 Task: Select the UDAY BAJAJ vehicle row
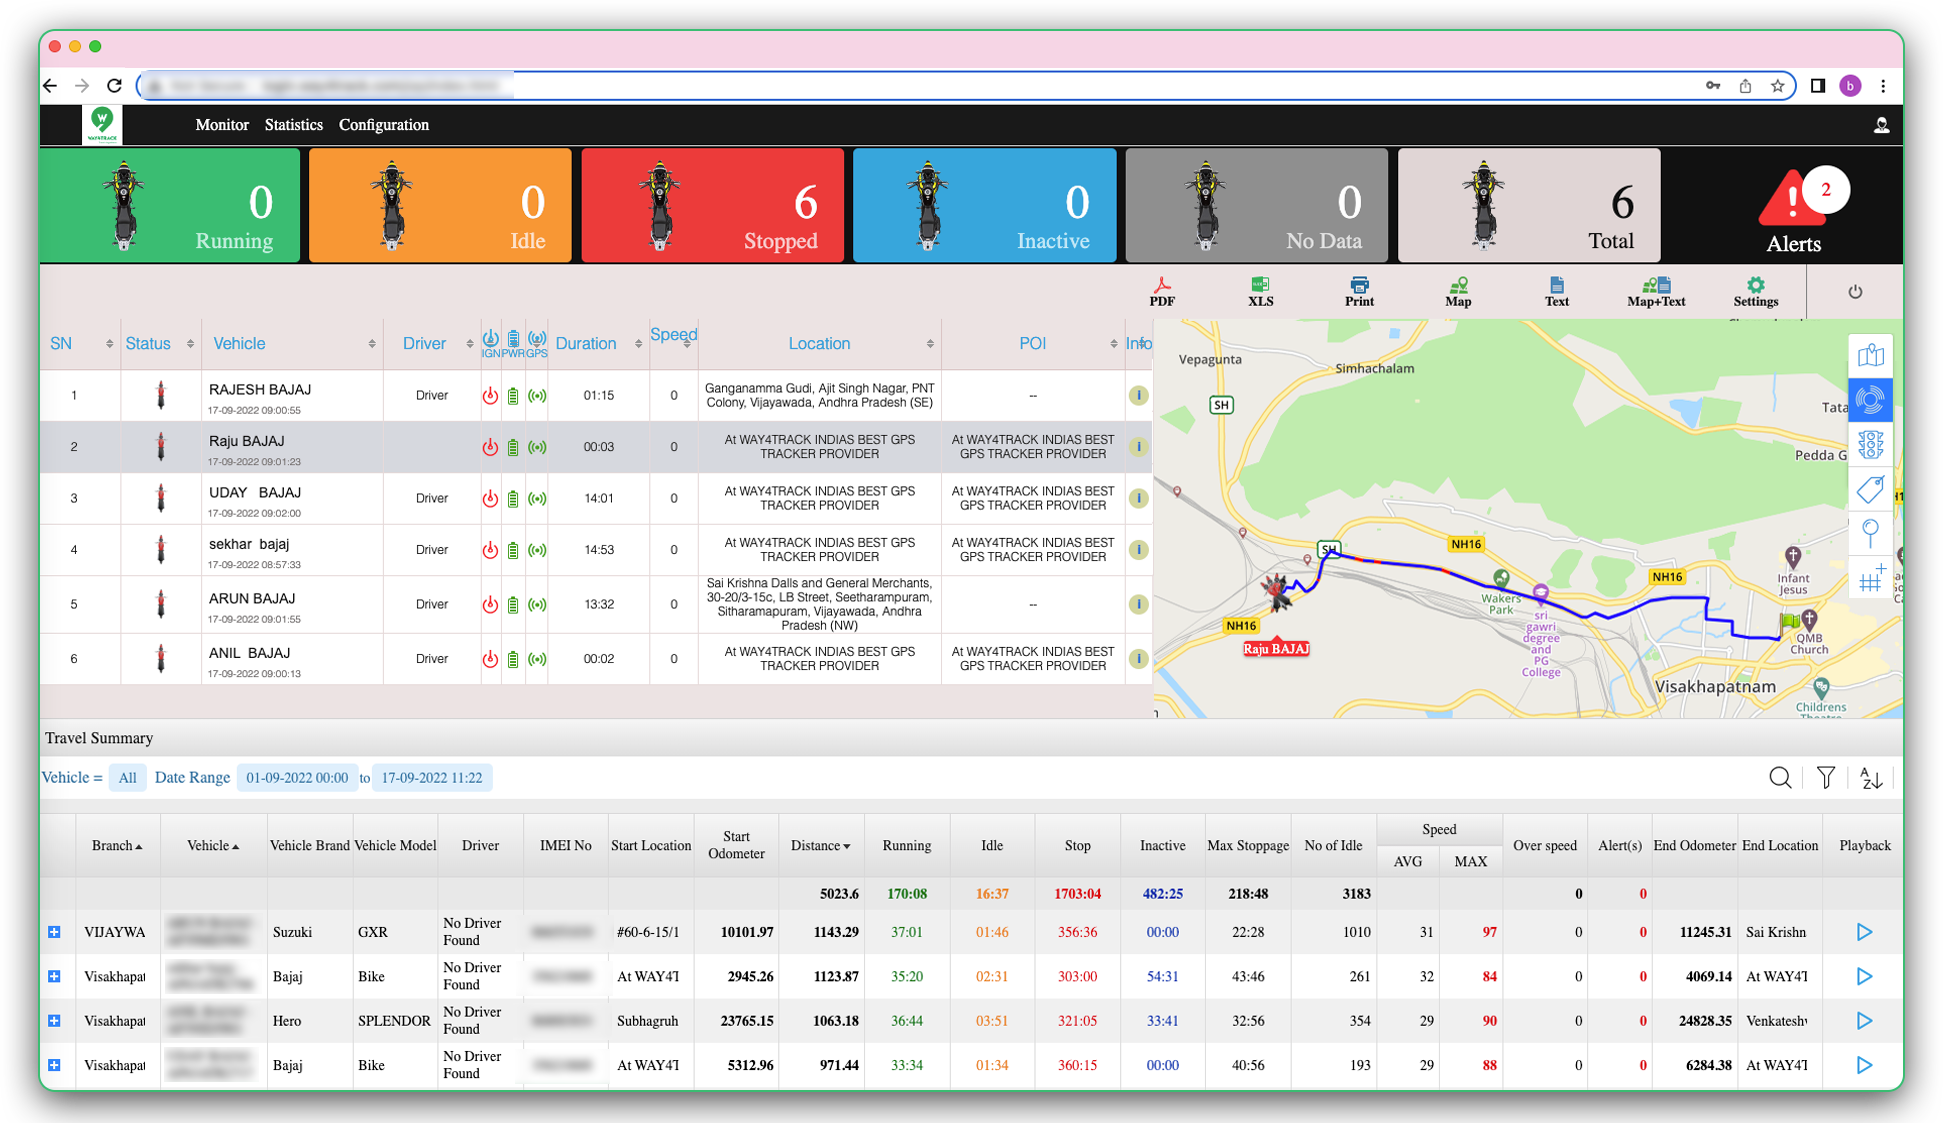[595, 498]
